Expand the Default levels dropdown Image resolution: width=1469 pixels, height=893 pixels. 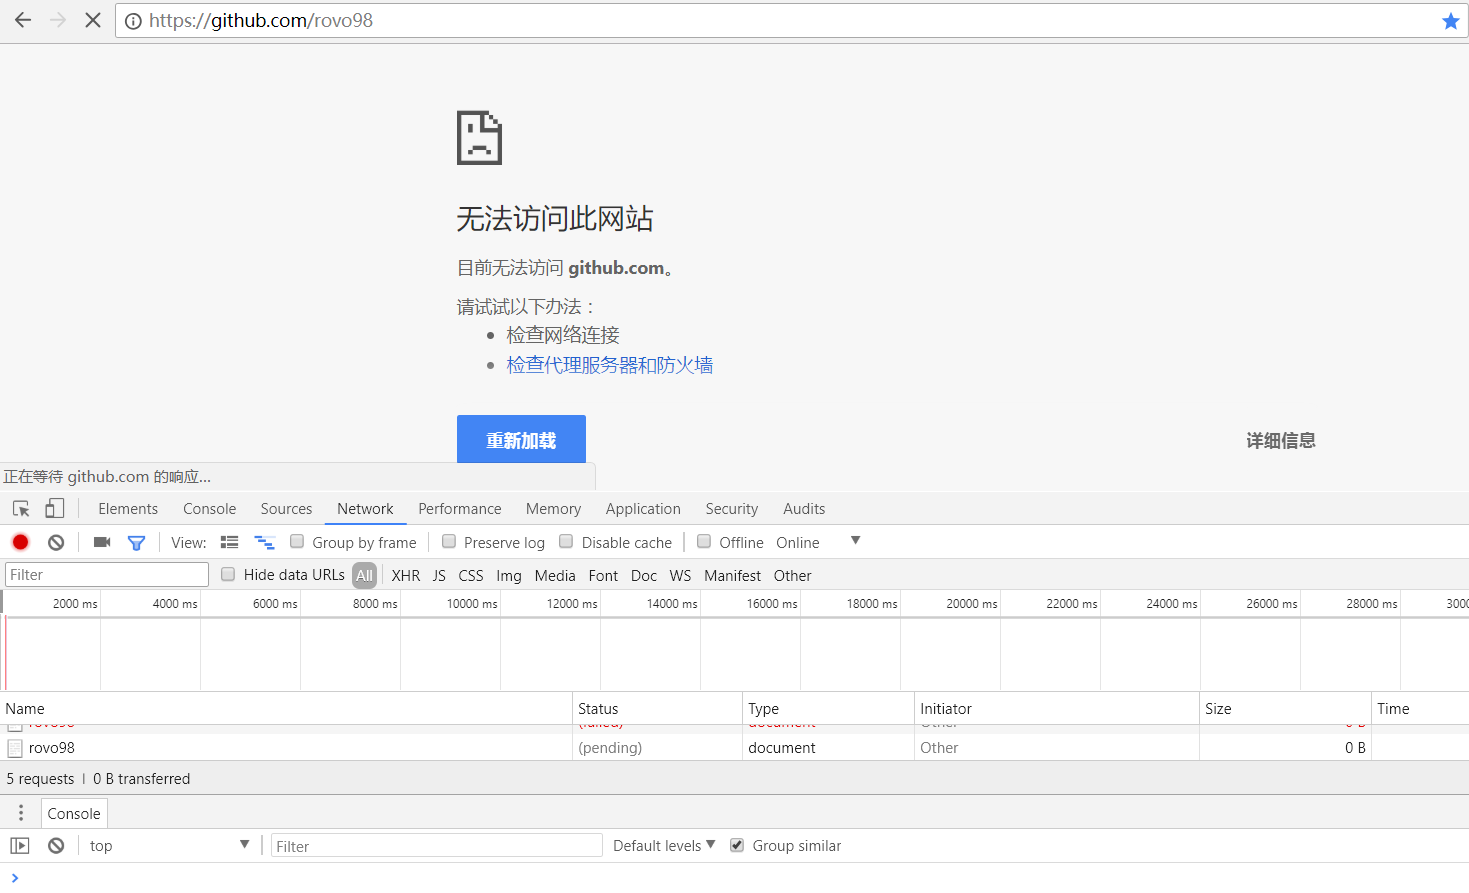click(x=663, y=846)
